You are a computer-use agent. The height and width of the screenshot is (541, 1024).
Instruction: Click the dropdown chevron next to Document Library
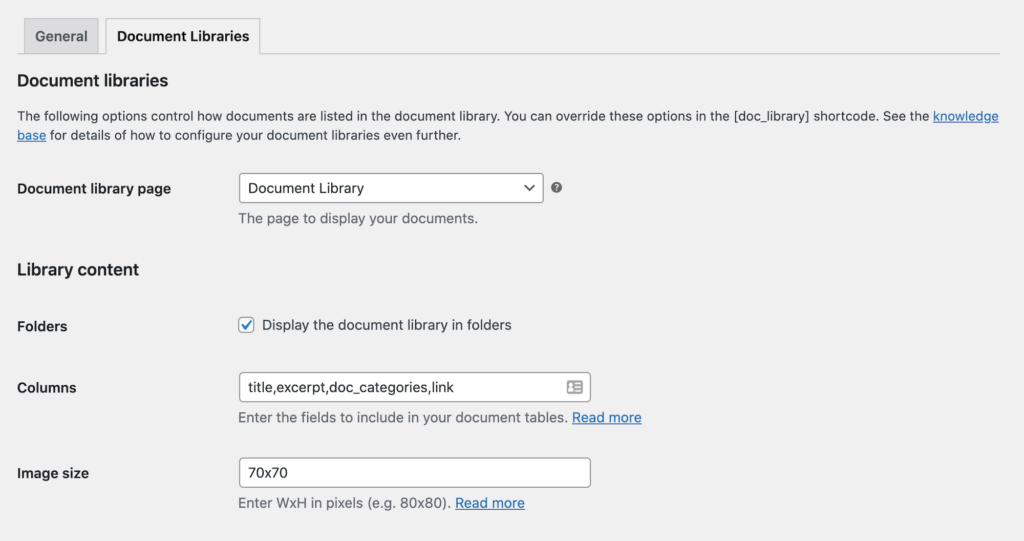(x=529, y=188)
